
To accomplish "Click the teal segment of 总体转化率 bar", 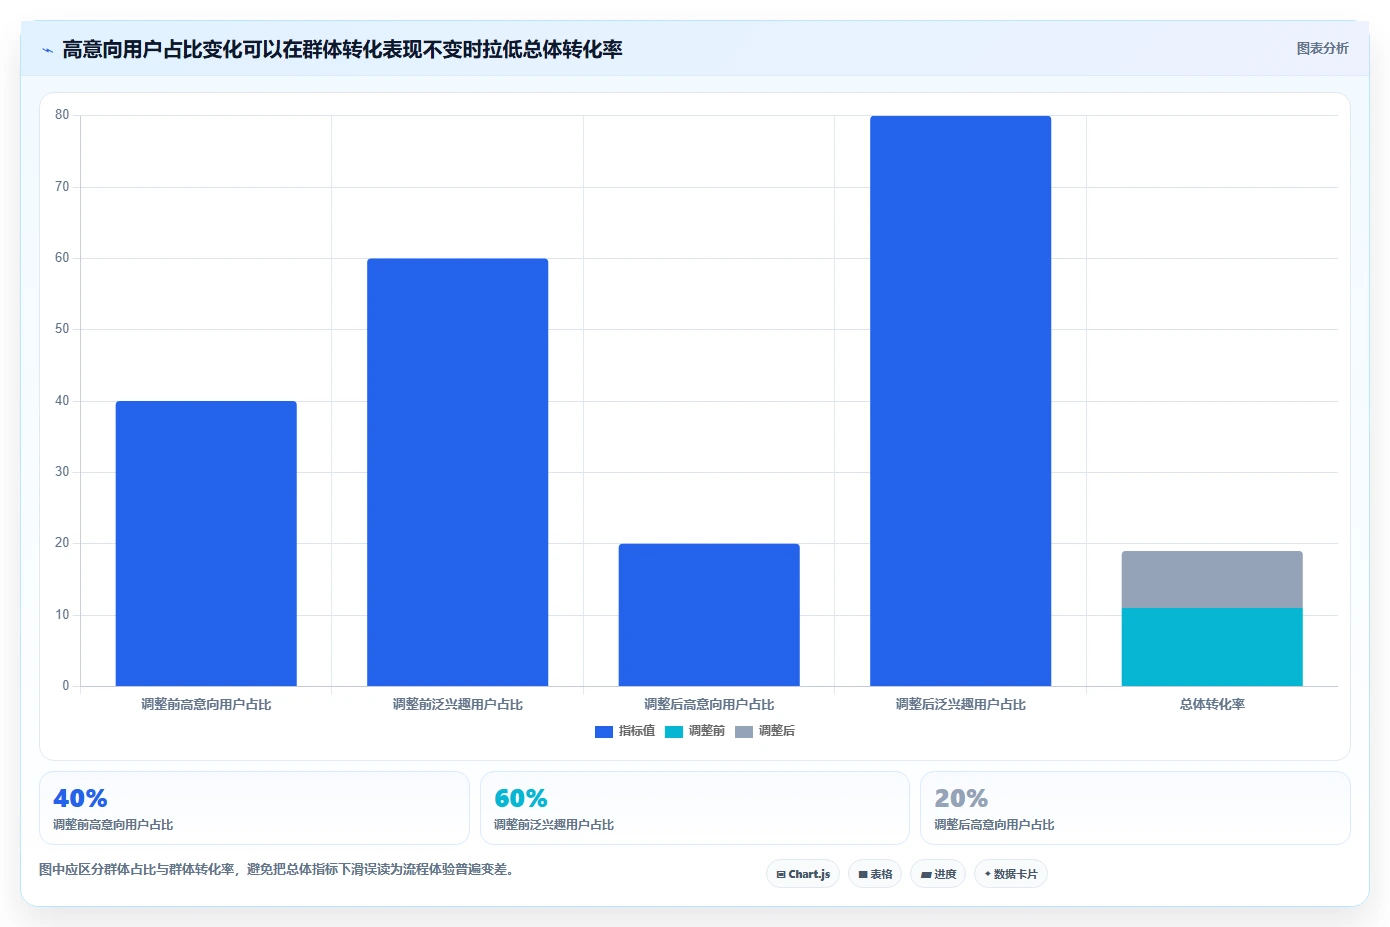I will click(x=1212, y=647).
